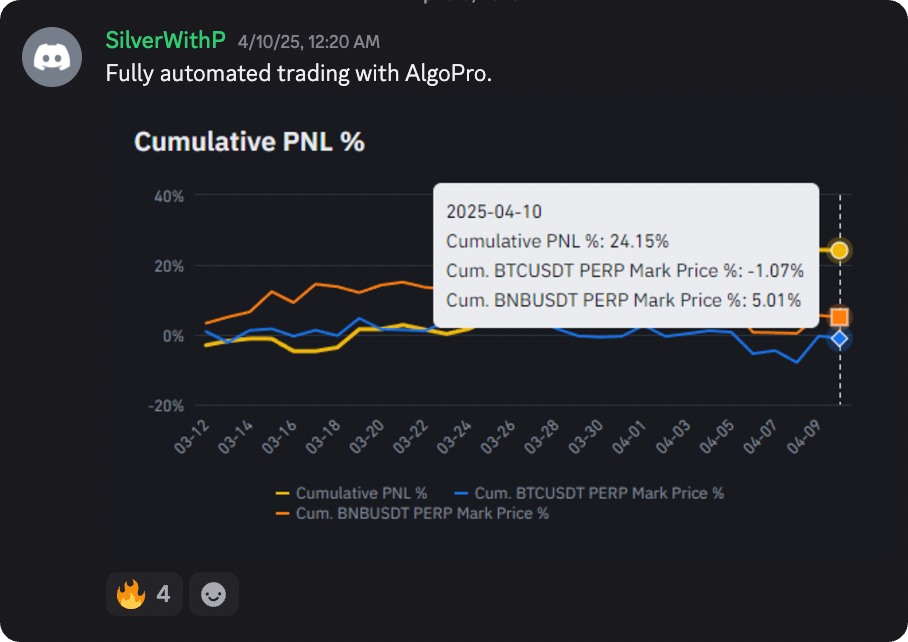This screenshot has height=642, width=908.
Task: Click the orange square BNBUSDT marker
Action: pyautogui.click(x=840, y=317)
